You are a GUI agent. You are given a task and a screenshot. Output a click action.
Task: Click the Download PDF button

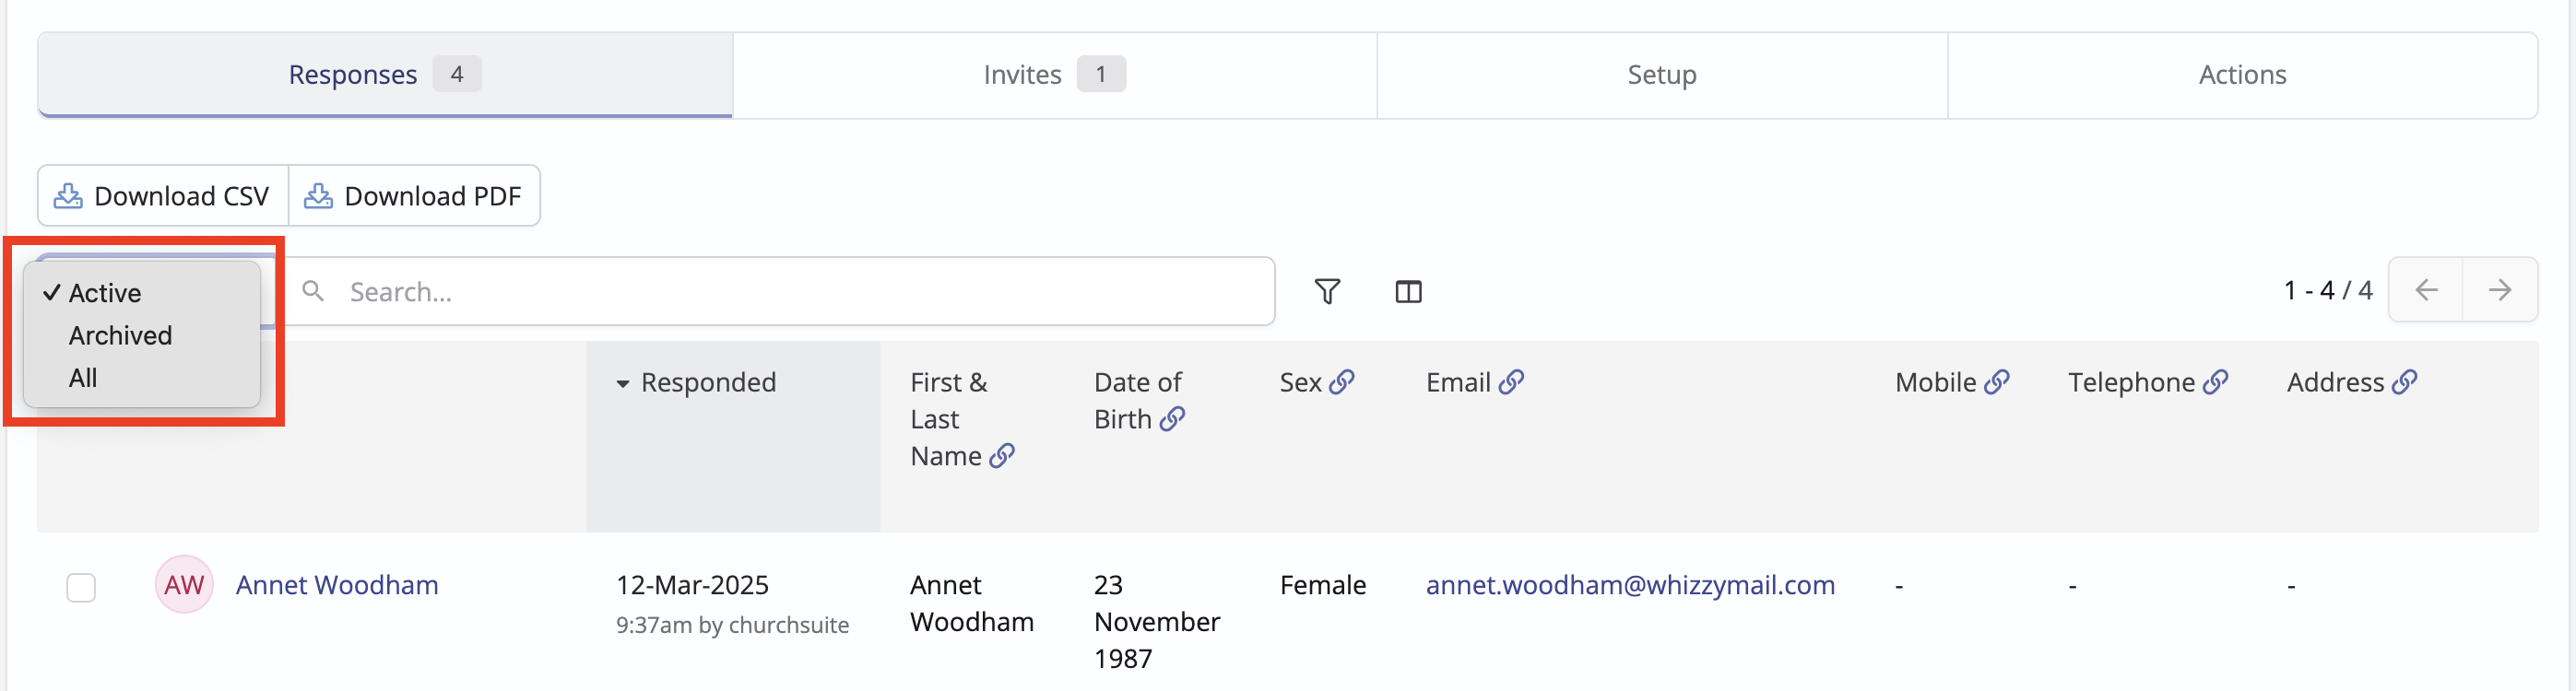point(414,196)
